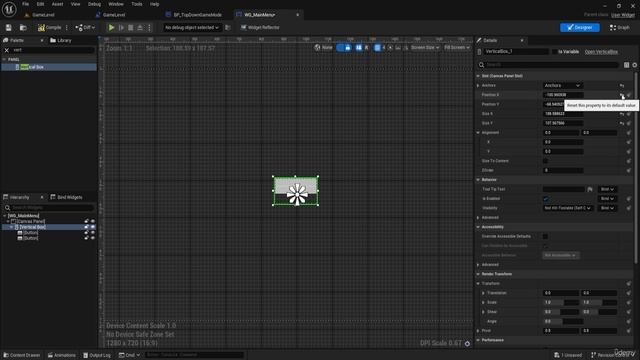Toggle Size To Content checkbox

(545, 161)
